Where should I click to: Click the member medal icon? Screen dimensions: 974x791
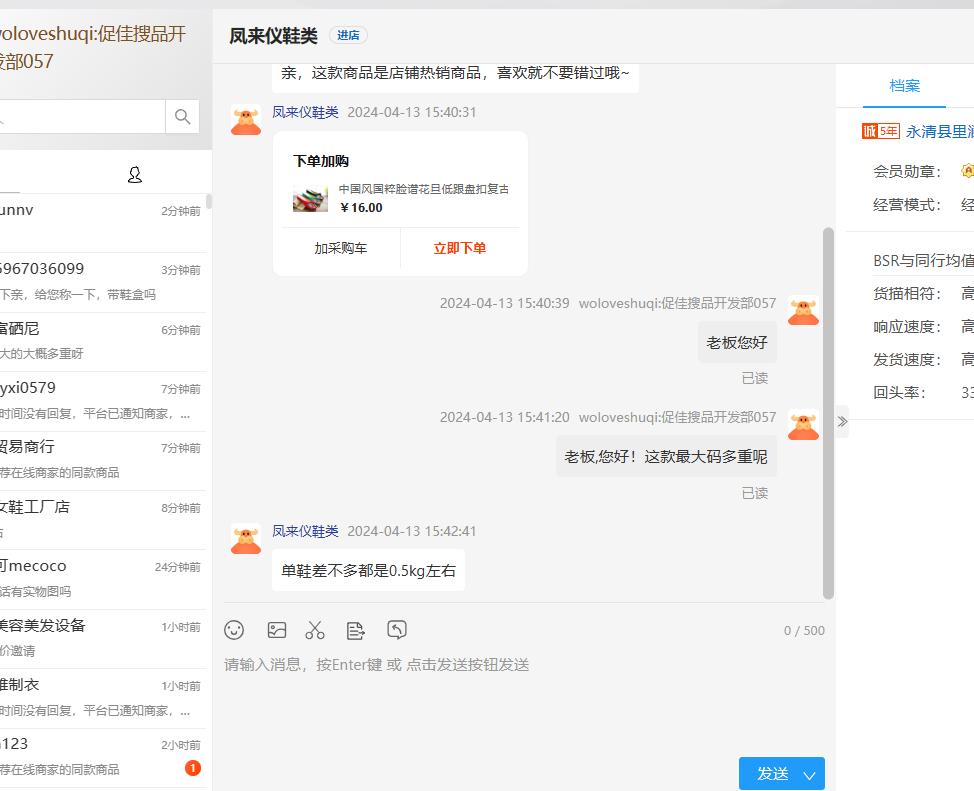point(967,170)
